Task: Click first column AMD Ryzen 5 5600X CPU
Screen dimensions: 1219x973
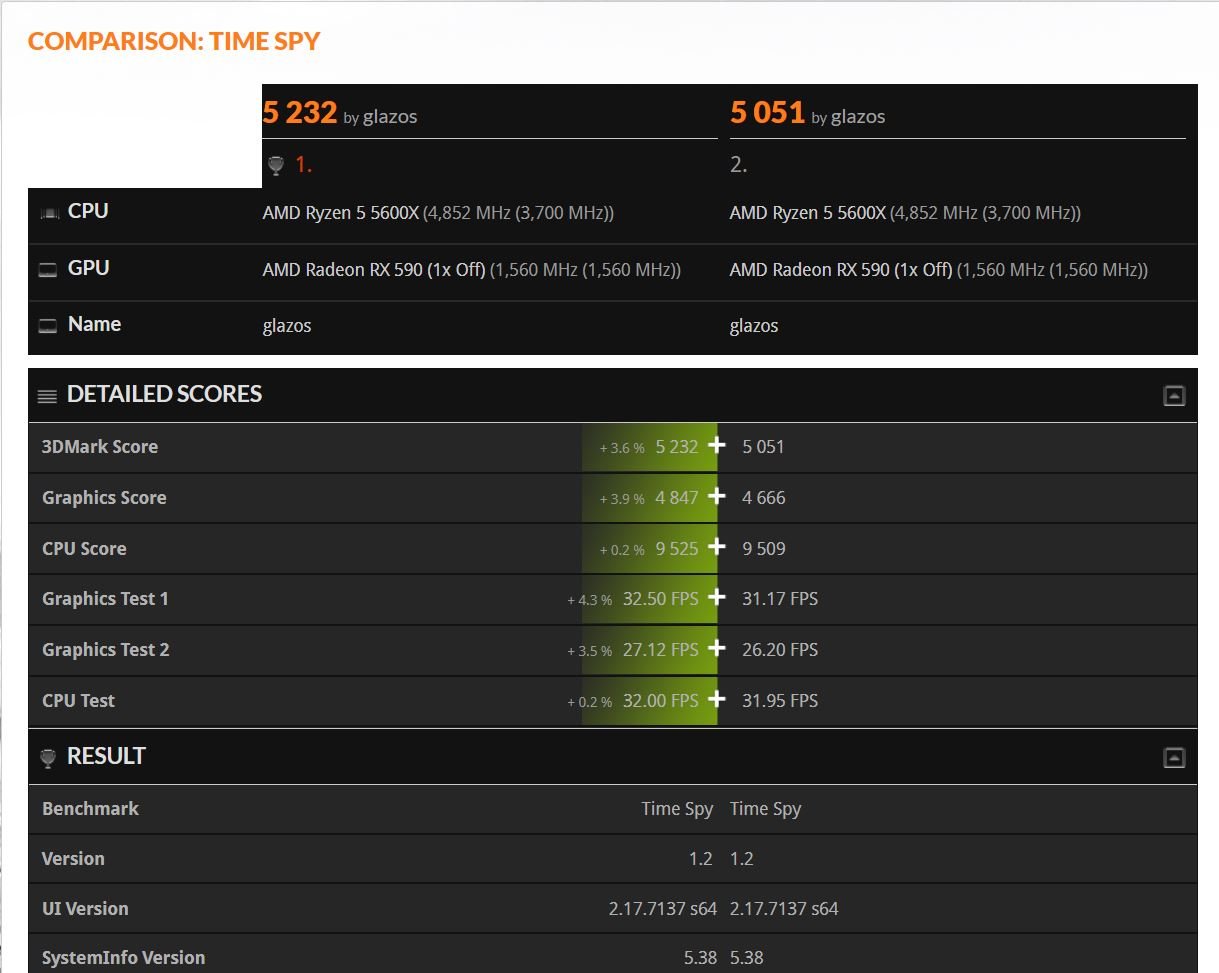Action: tap(341, 213)
